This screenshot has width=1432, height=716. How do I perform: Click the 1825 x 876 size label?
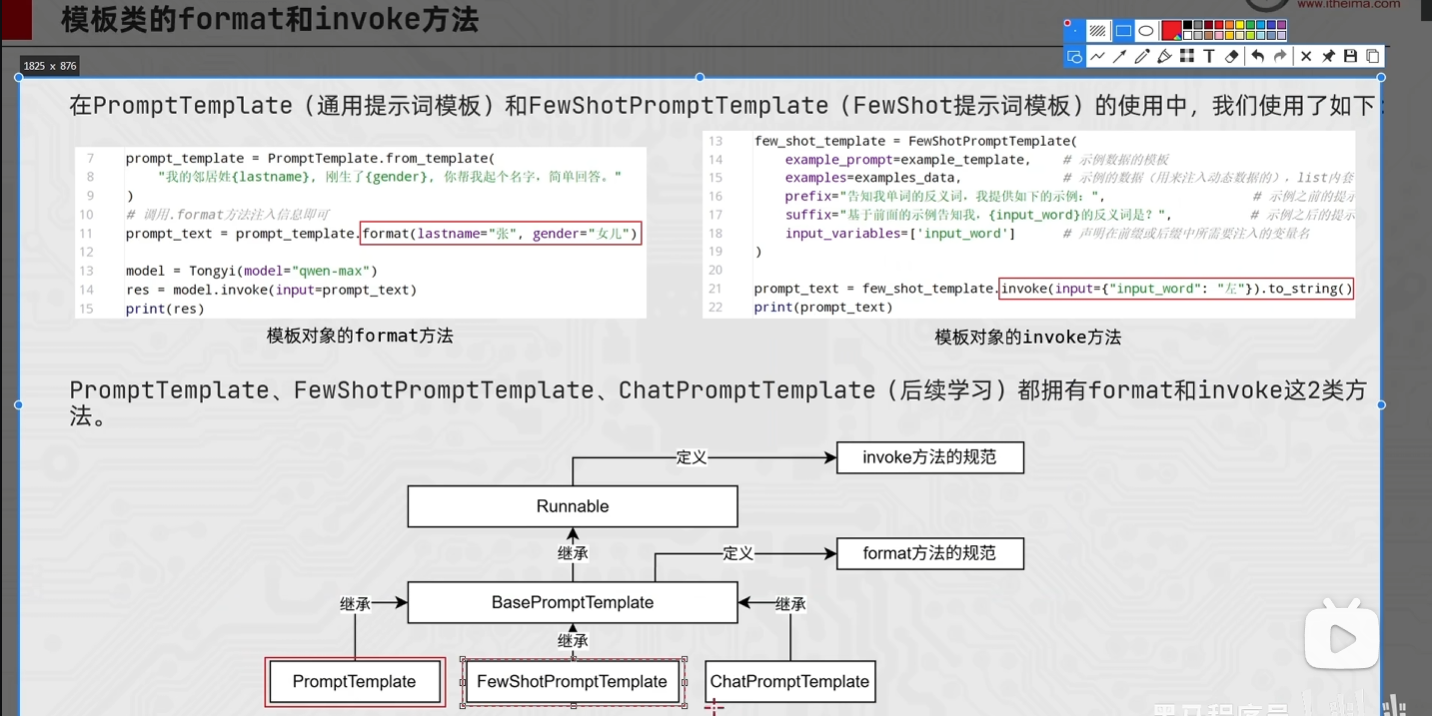(x=50, y=66)
